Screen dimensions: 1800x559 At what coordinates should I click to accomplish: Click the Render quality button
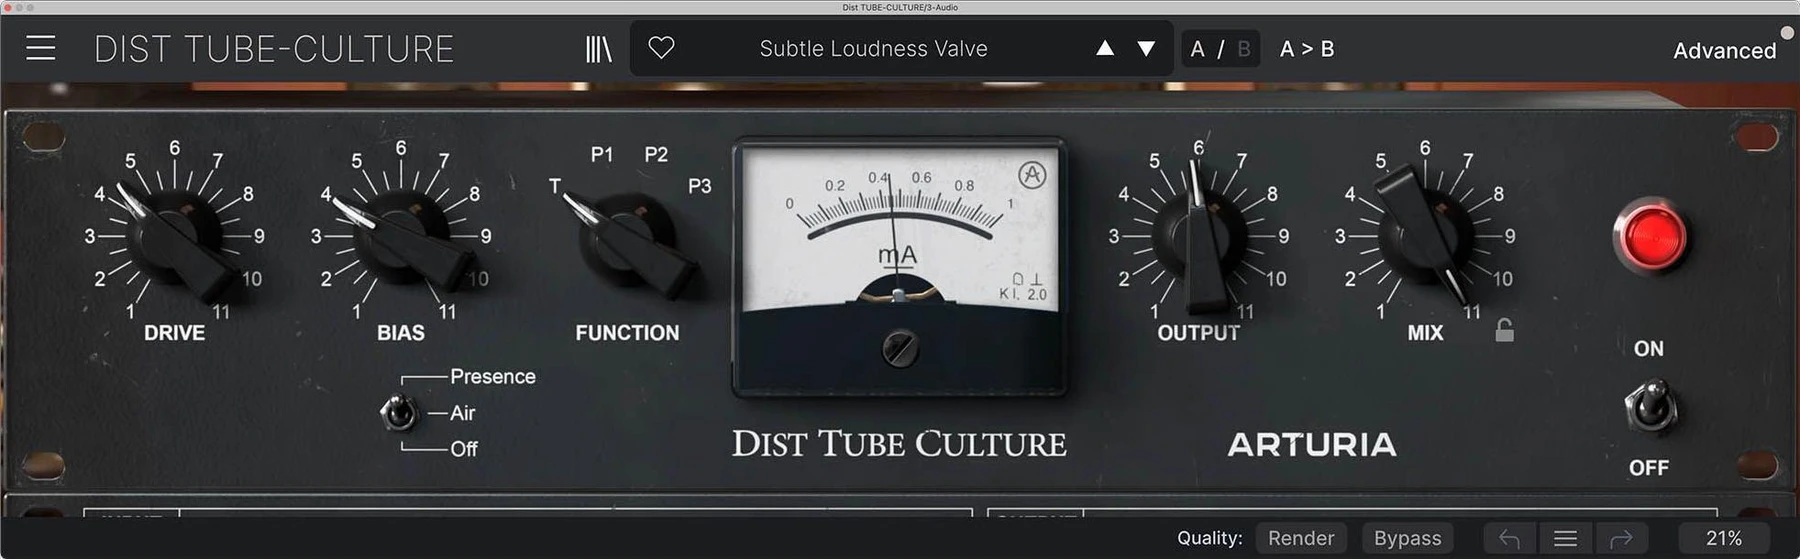pos(1301,538)
